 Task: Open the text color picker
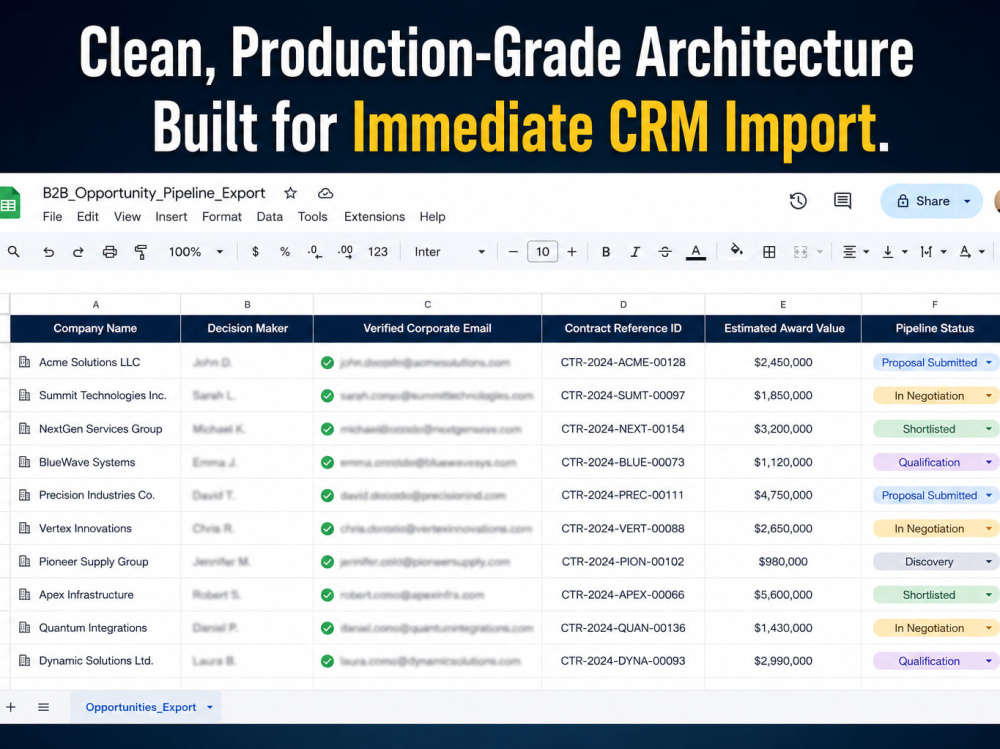pos(696,253)
